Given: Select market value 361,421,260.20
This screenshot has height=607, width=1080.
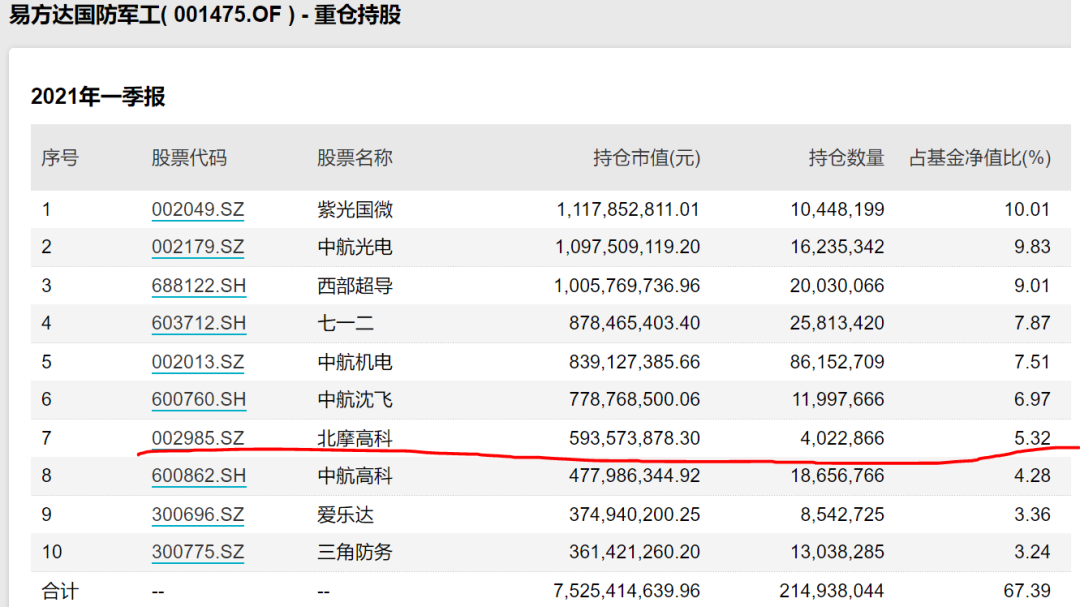Looking at the screenshot, I should pyautogui.click(x=634, y=553).
